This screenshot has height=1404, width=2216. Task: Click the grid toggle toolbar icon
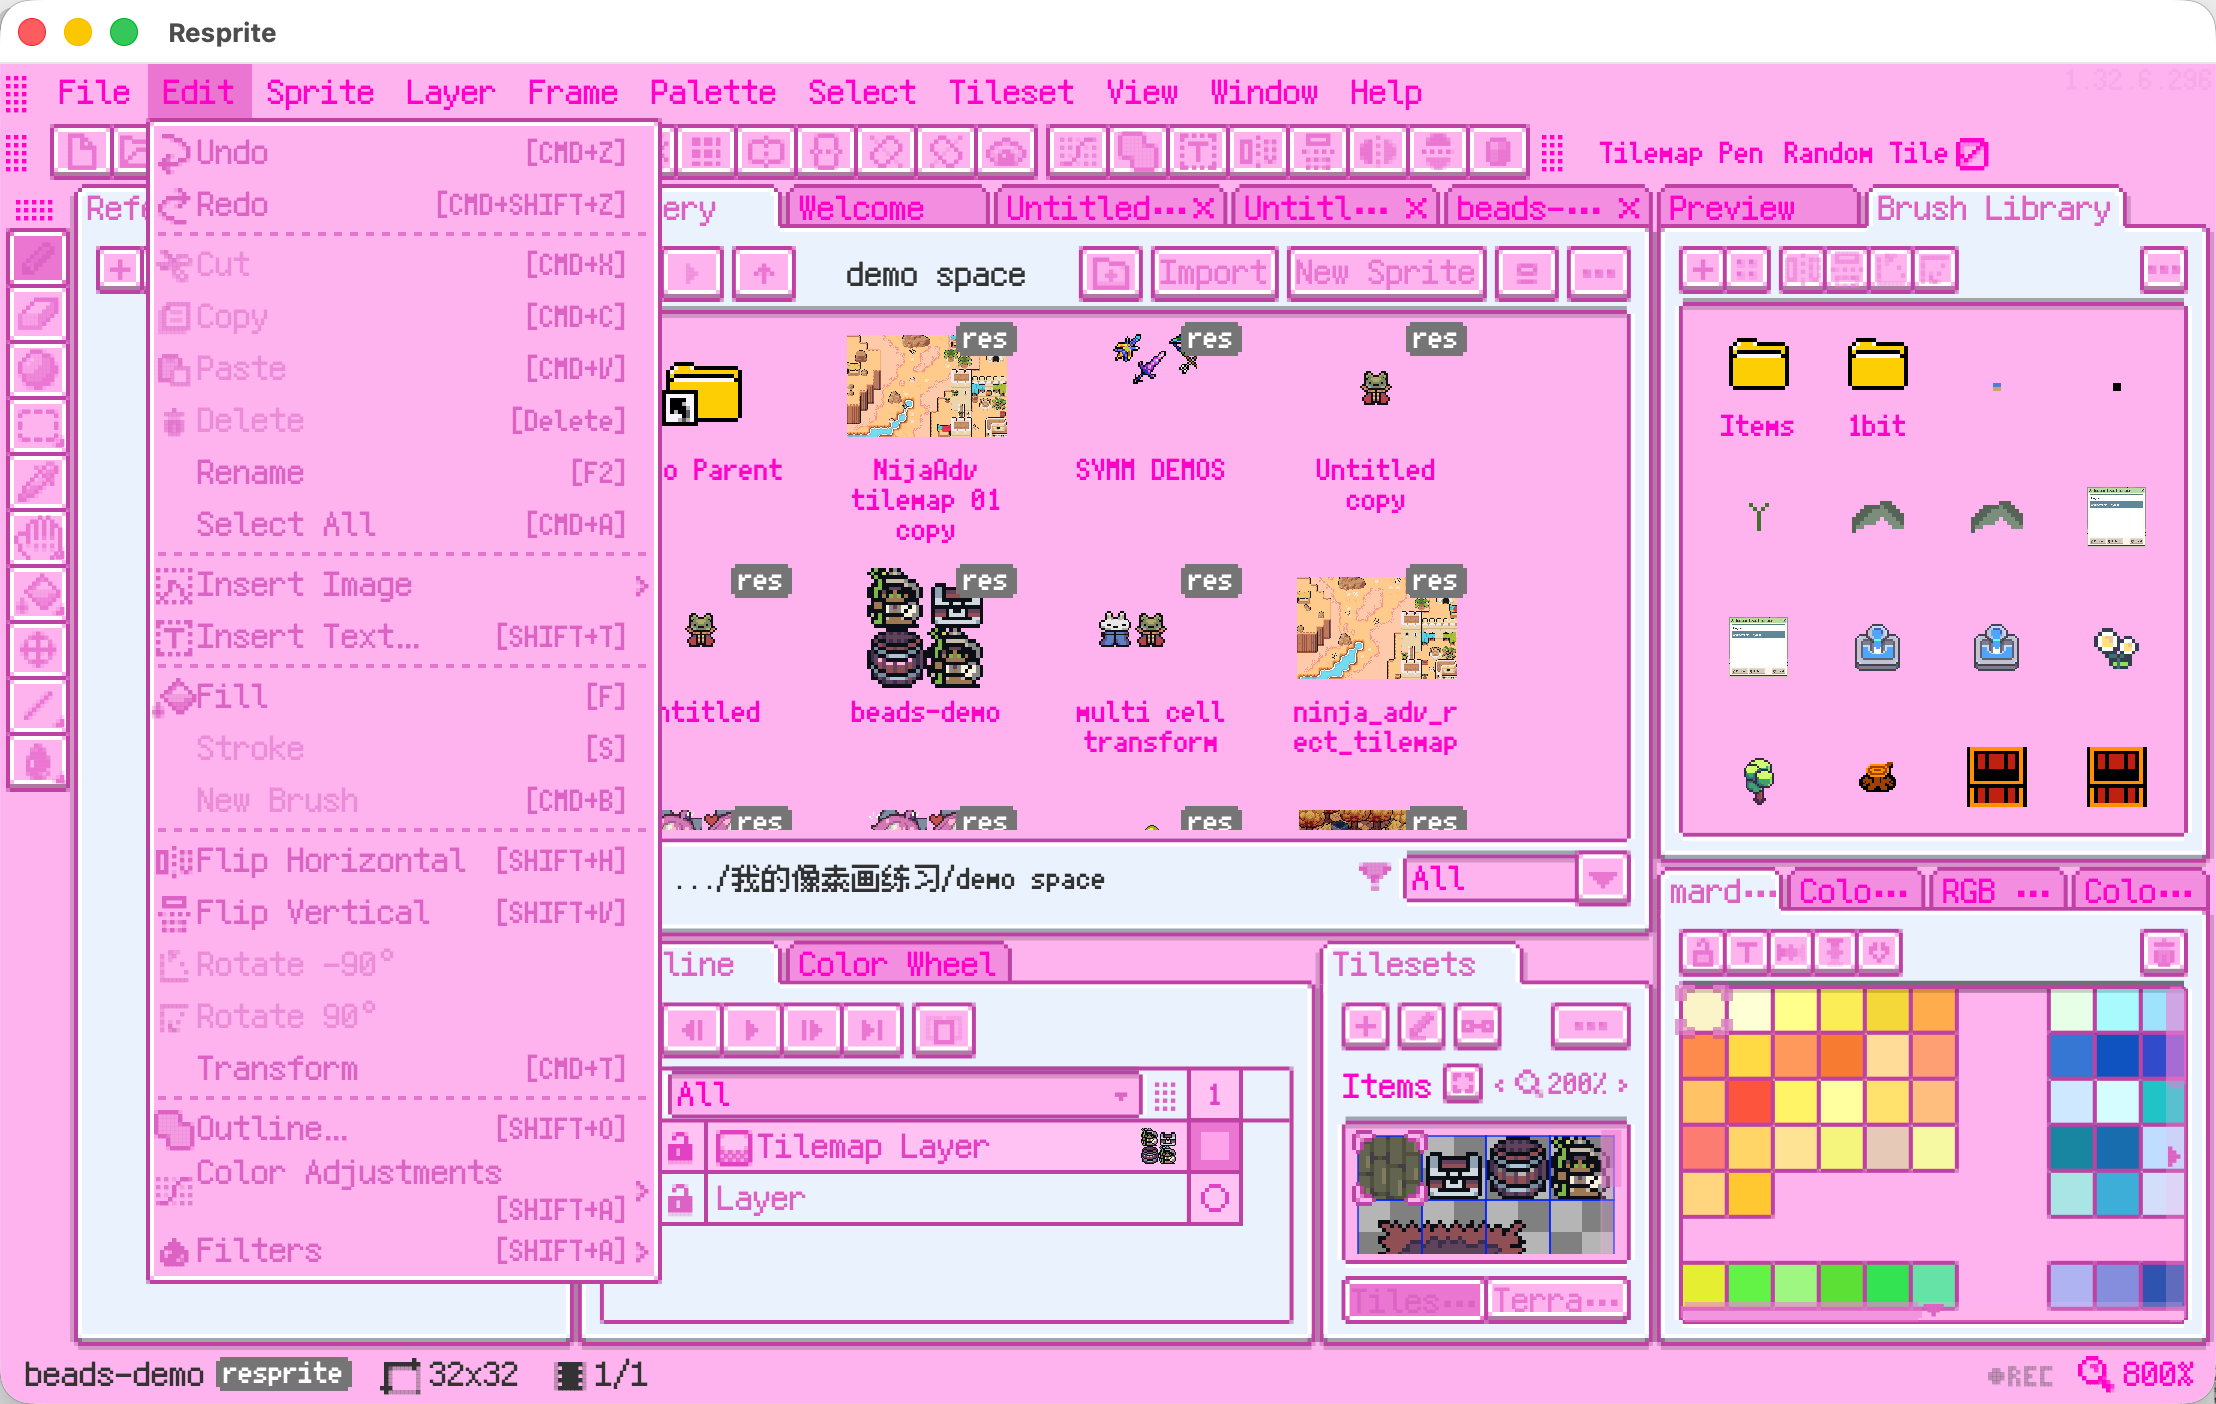706,152
